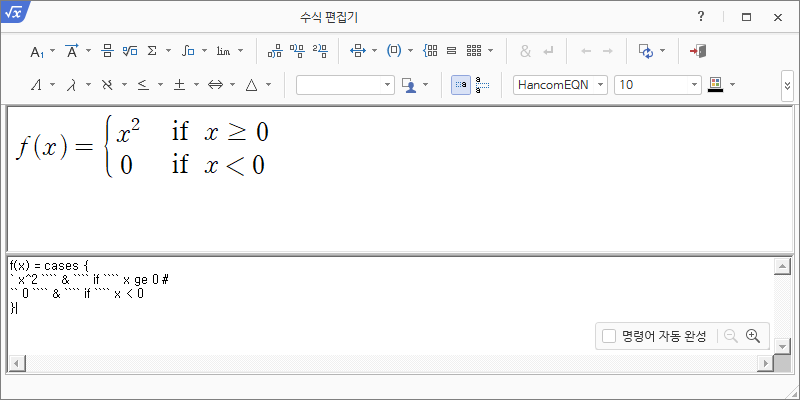Apply the vector arrow decoration icon

click(x=72, y=51)
